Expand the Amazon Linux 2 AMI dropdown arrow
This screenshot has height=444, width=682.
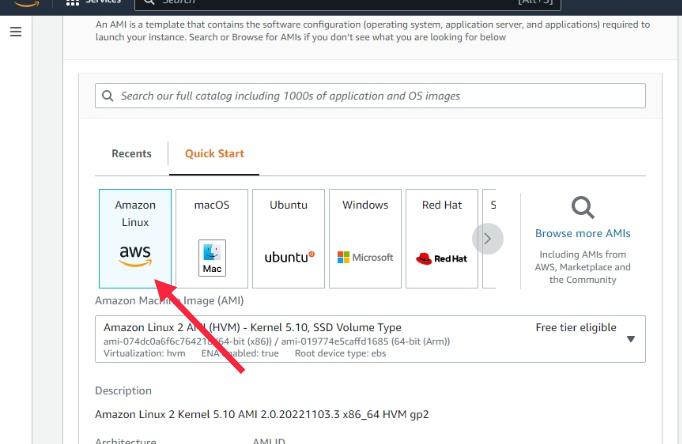(x=631, y=339)
